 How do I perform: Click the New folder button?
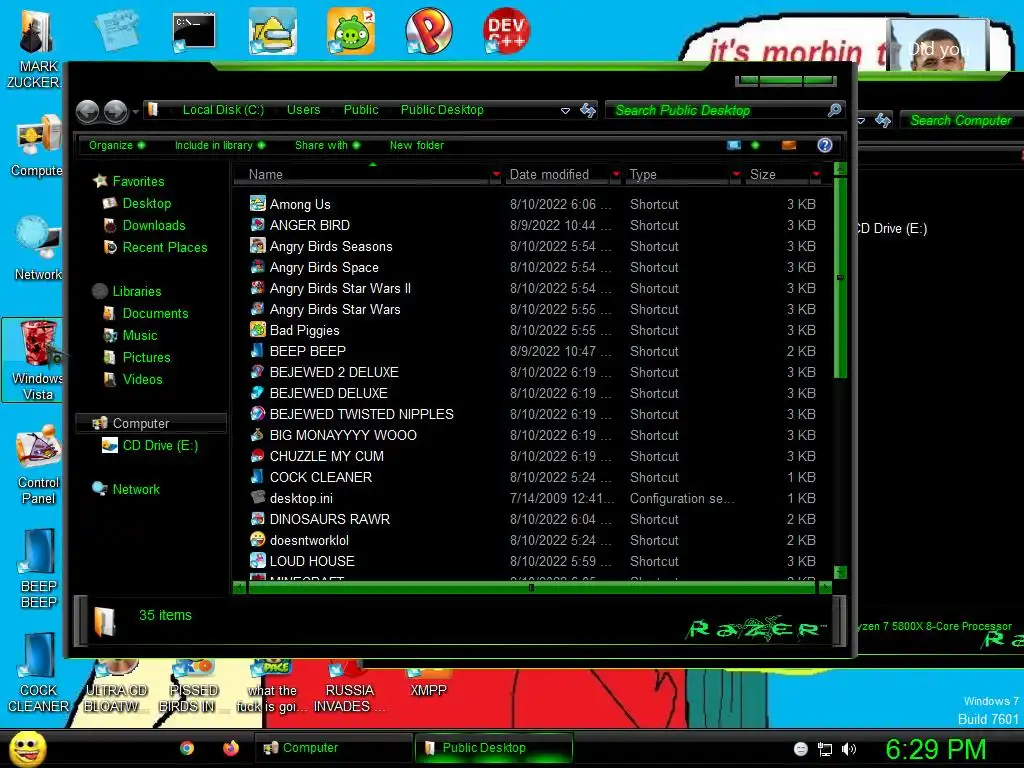coord(417,145)
